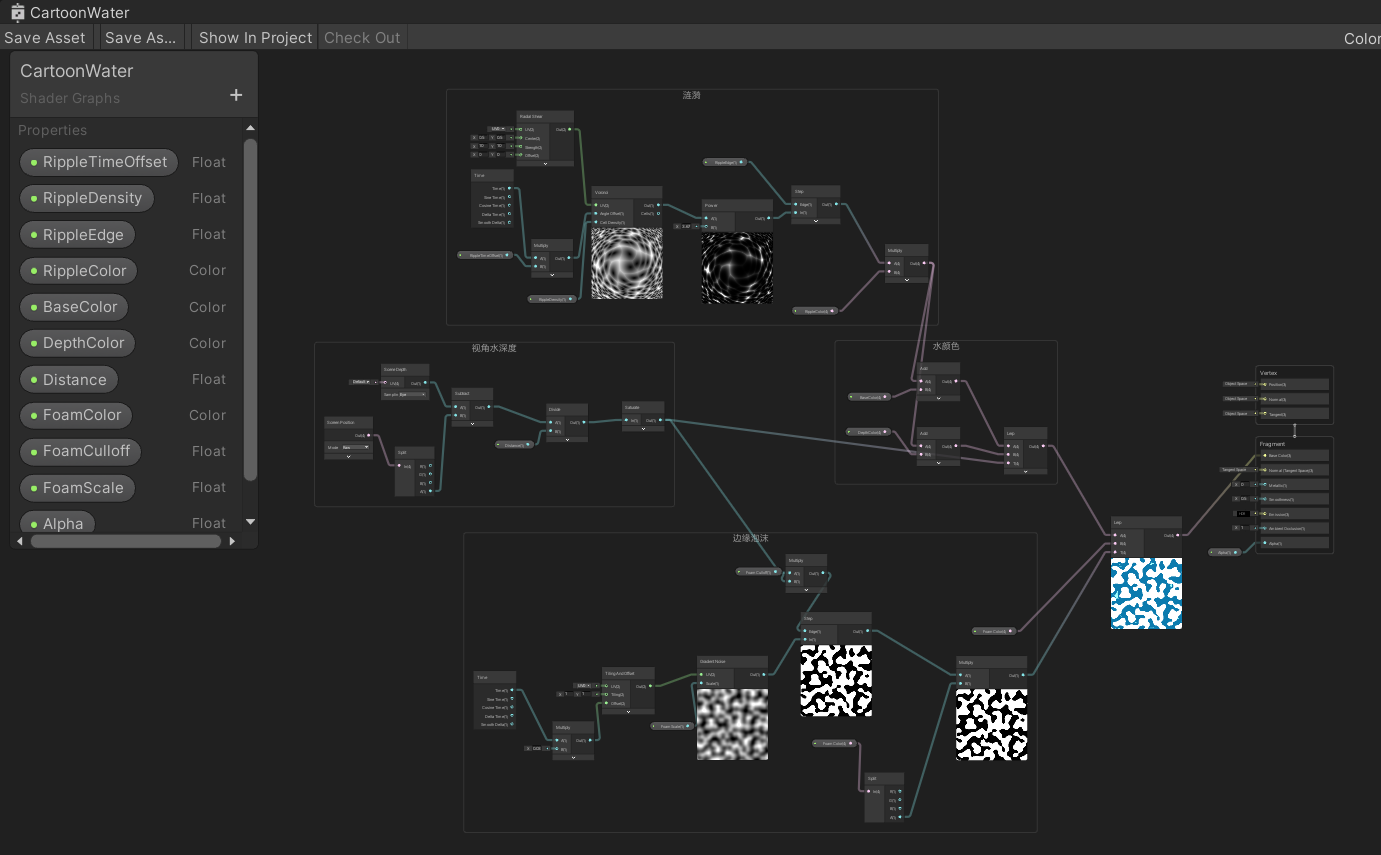
Task: Click the add property (+) icon on the blackboard
Action: (x=236, y=95)
